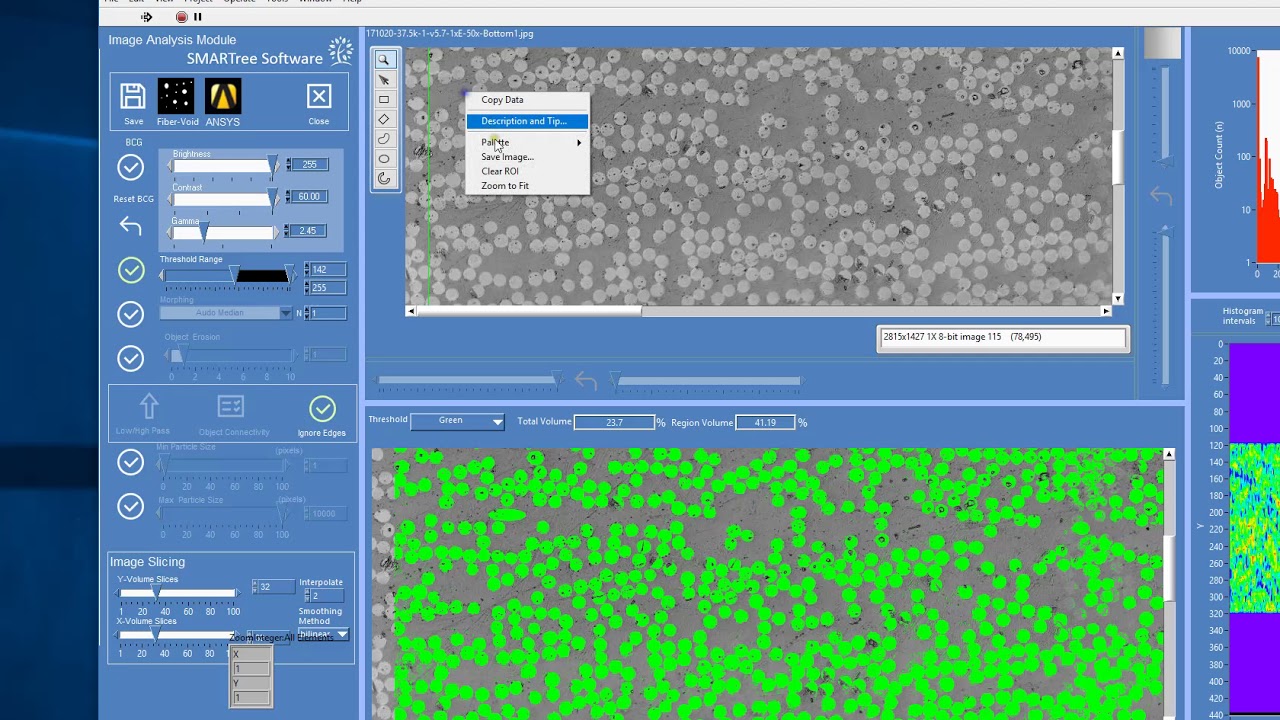Toggle the Min Particle Size checkmark
The width and height of the screenshot is (1280, 720).
(x=131, y=462)
